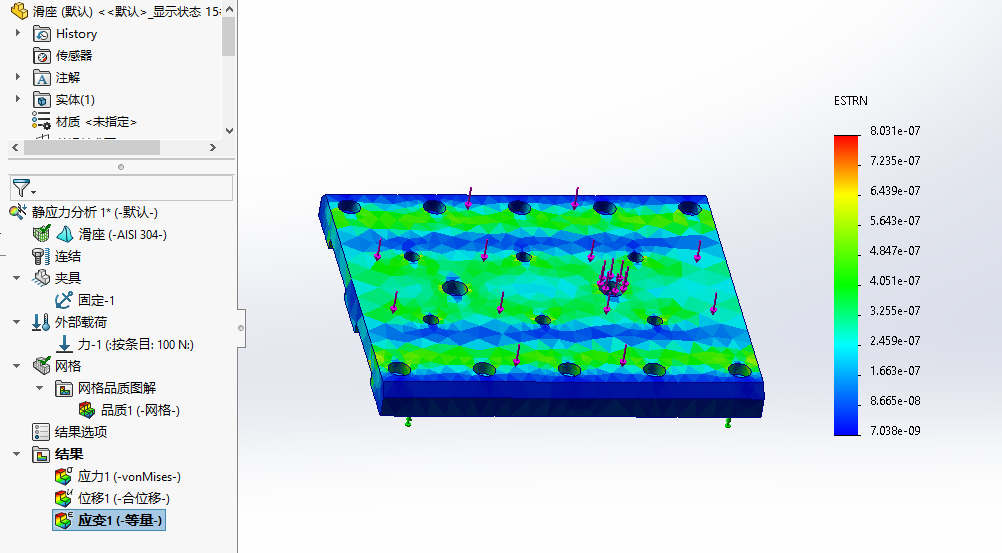
Task: Click the 传感器 sensors icon
Action: [x=42, y=56]
